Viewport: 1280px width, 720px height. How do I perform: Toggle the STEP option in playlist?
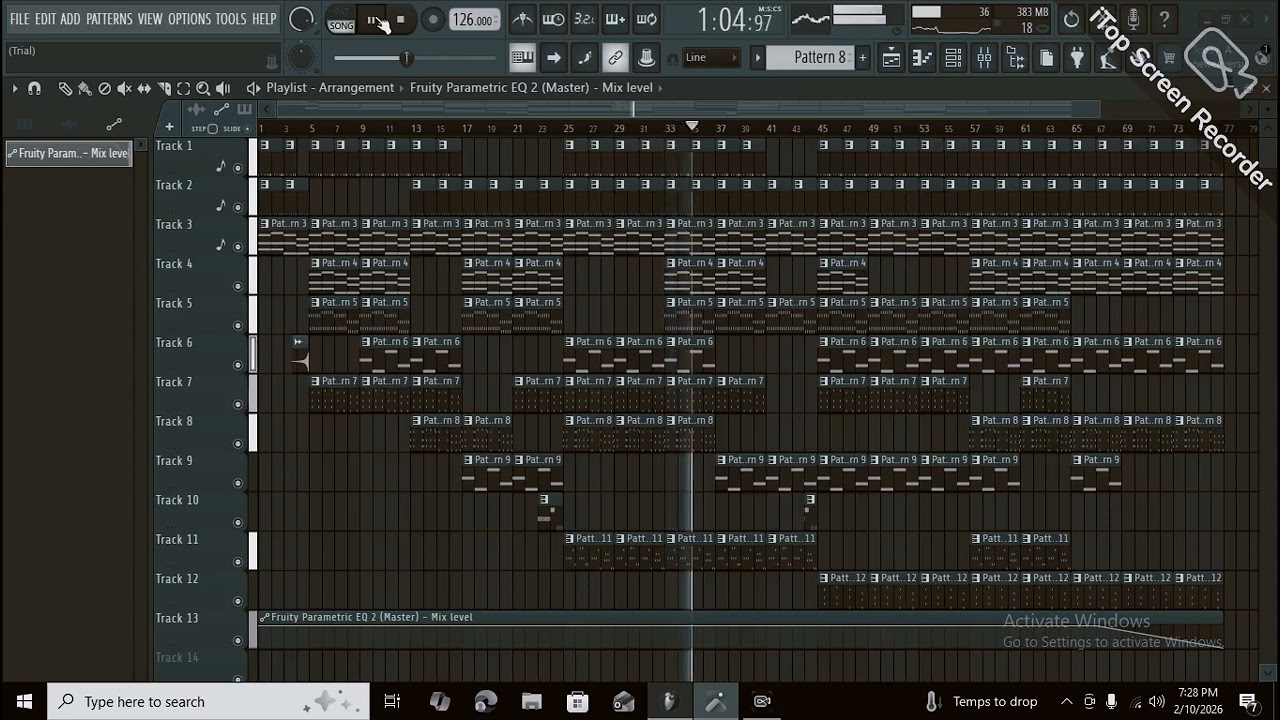(x=204, y=129)
